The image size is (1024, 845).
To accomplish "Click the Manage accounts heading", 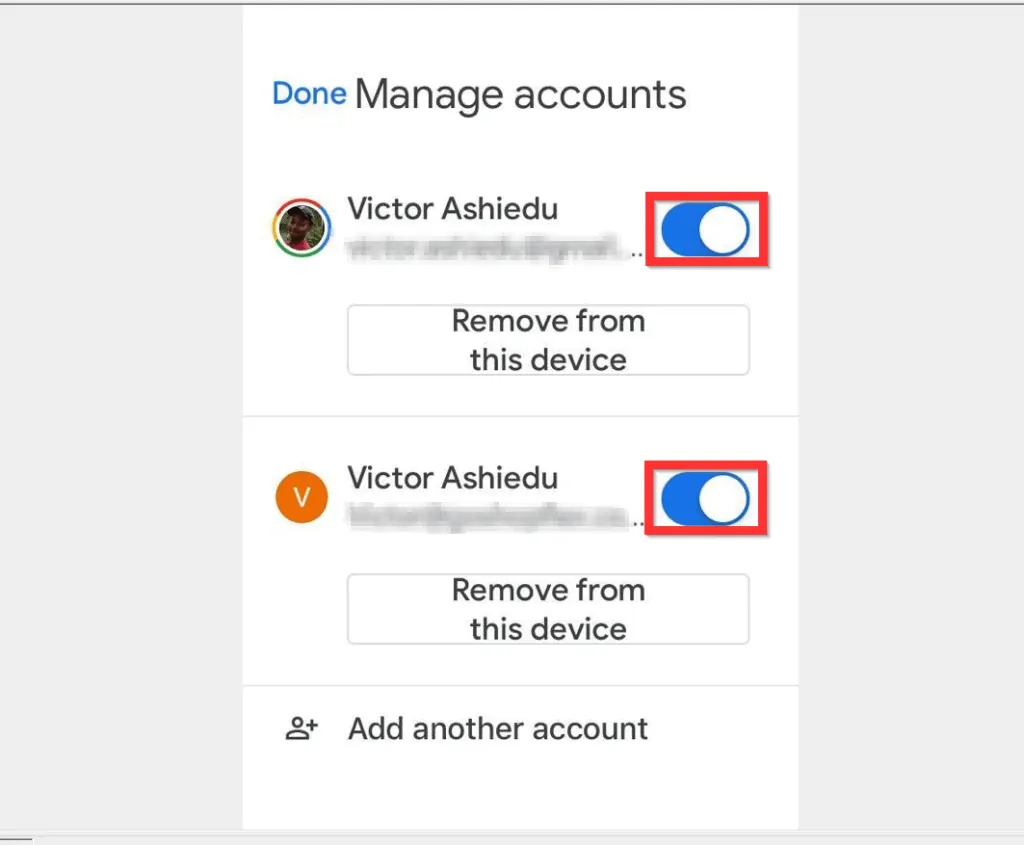I will 520,95.
